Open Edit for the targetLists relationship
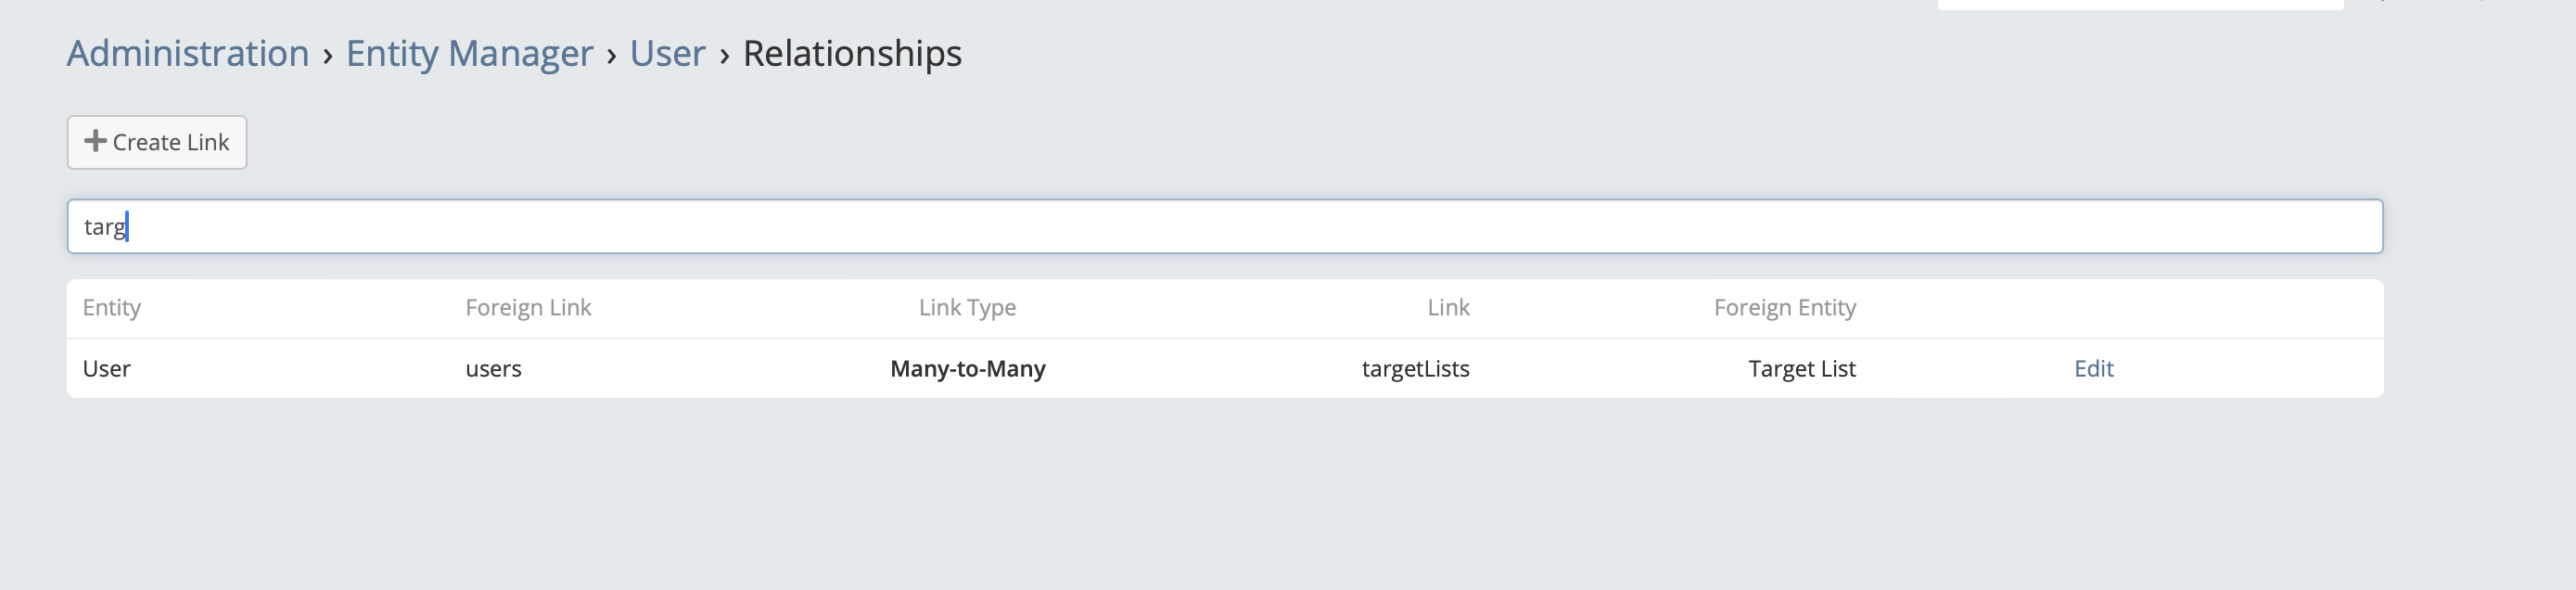Image resolution: width=2576 pixels, height=590 pixels. 2093,368
